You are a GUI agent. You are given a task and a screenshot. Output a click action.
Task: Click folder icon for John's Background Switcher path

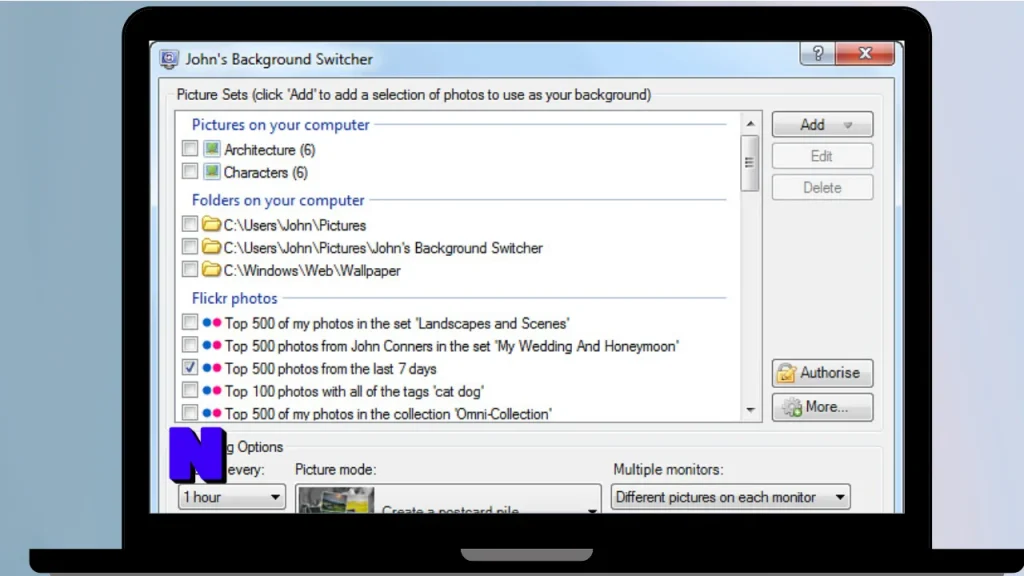211,247
